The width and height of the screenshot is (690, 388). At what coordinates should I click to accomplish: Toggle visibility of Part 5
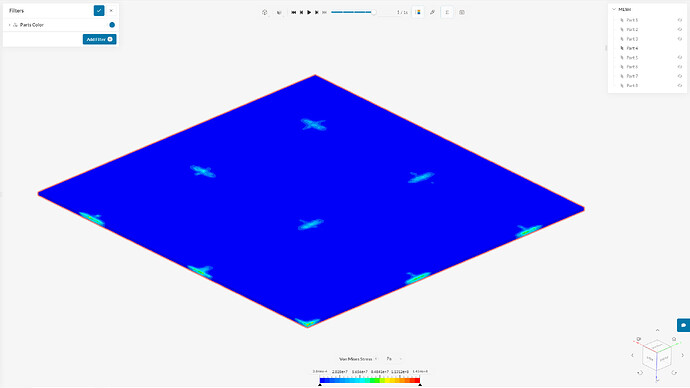click(680, 58)
